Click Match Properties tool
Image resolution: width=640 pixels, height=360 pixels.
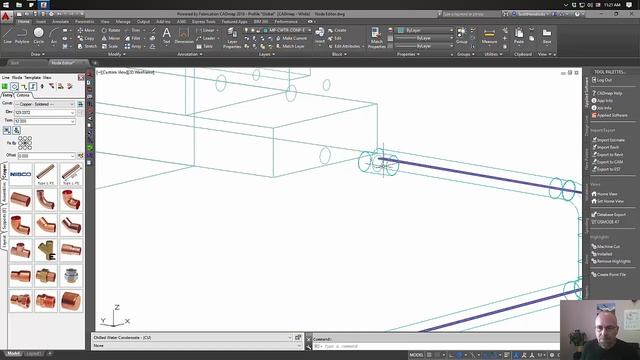click(x=376, y=38)
